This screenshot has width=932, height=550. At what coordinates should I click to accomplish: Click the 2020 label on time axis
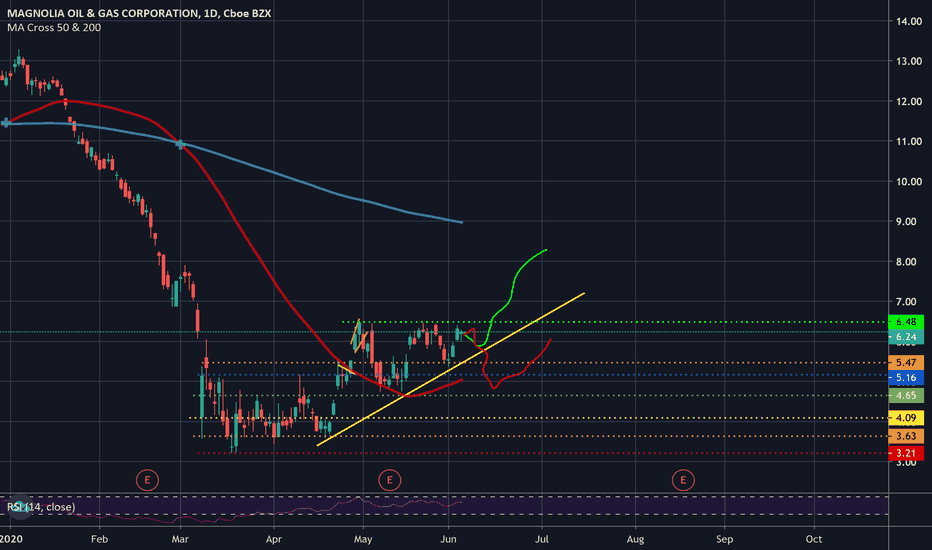[x=11, y=539]
